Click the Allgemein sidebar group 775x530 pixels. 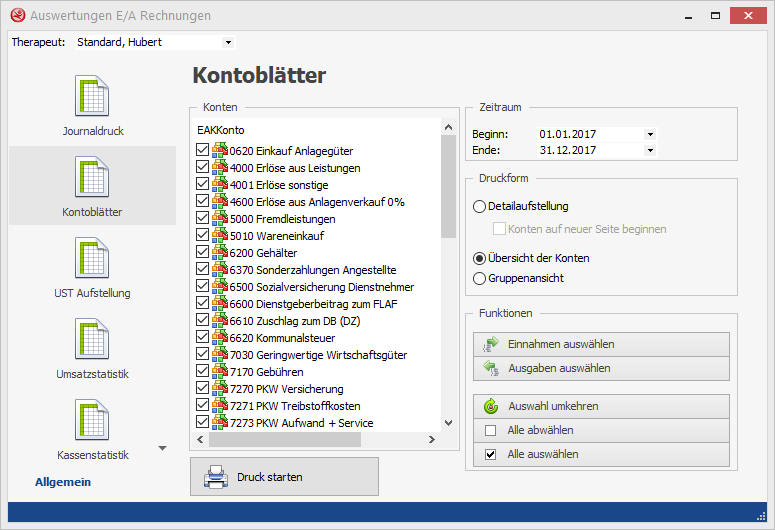(63, 482)
